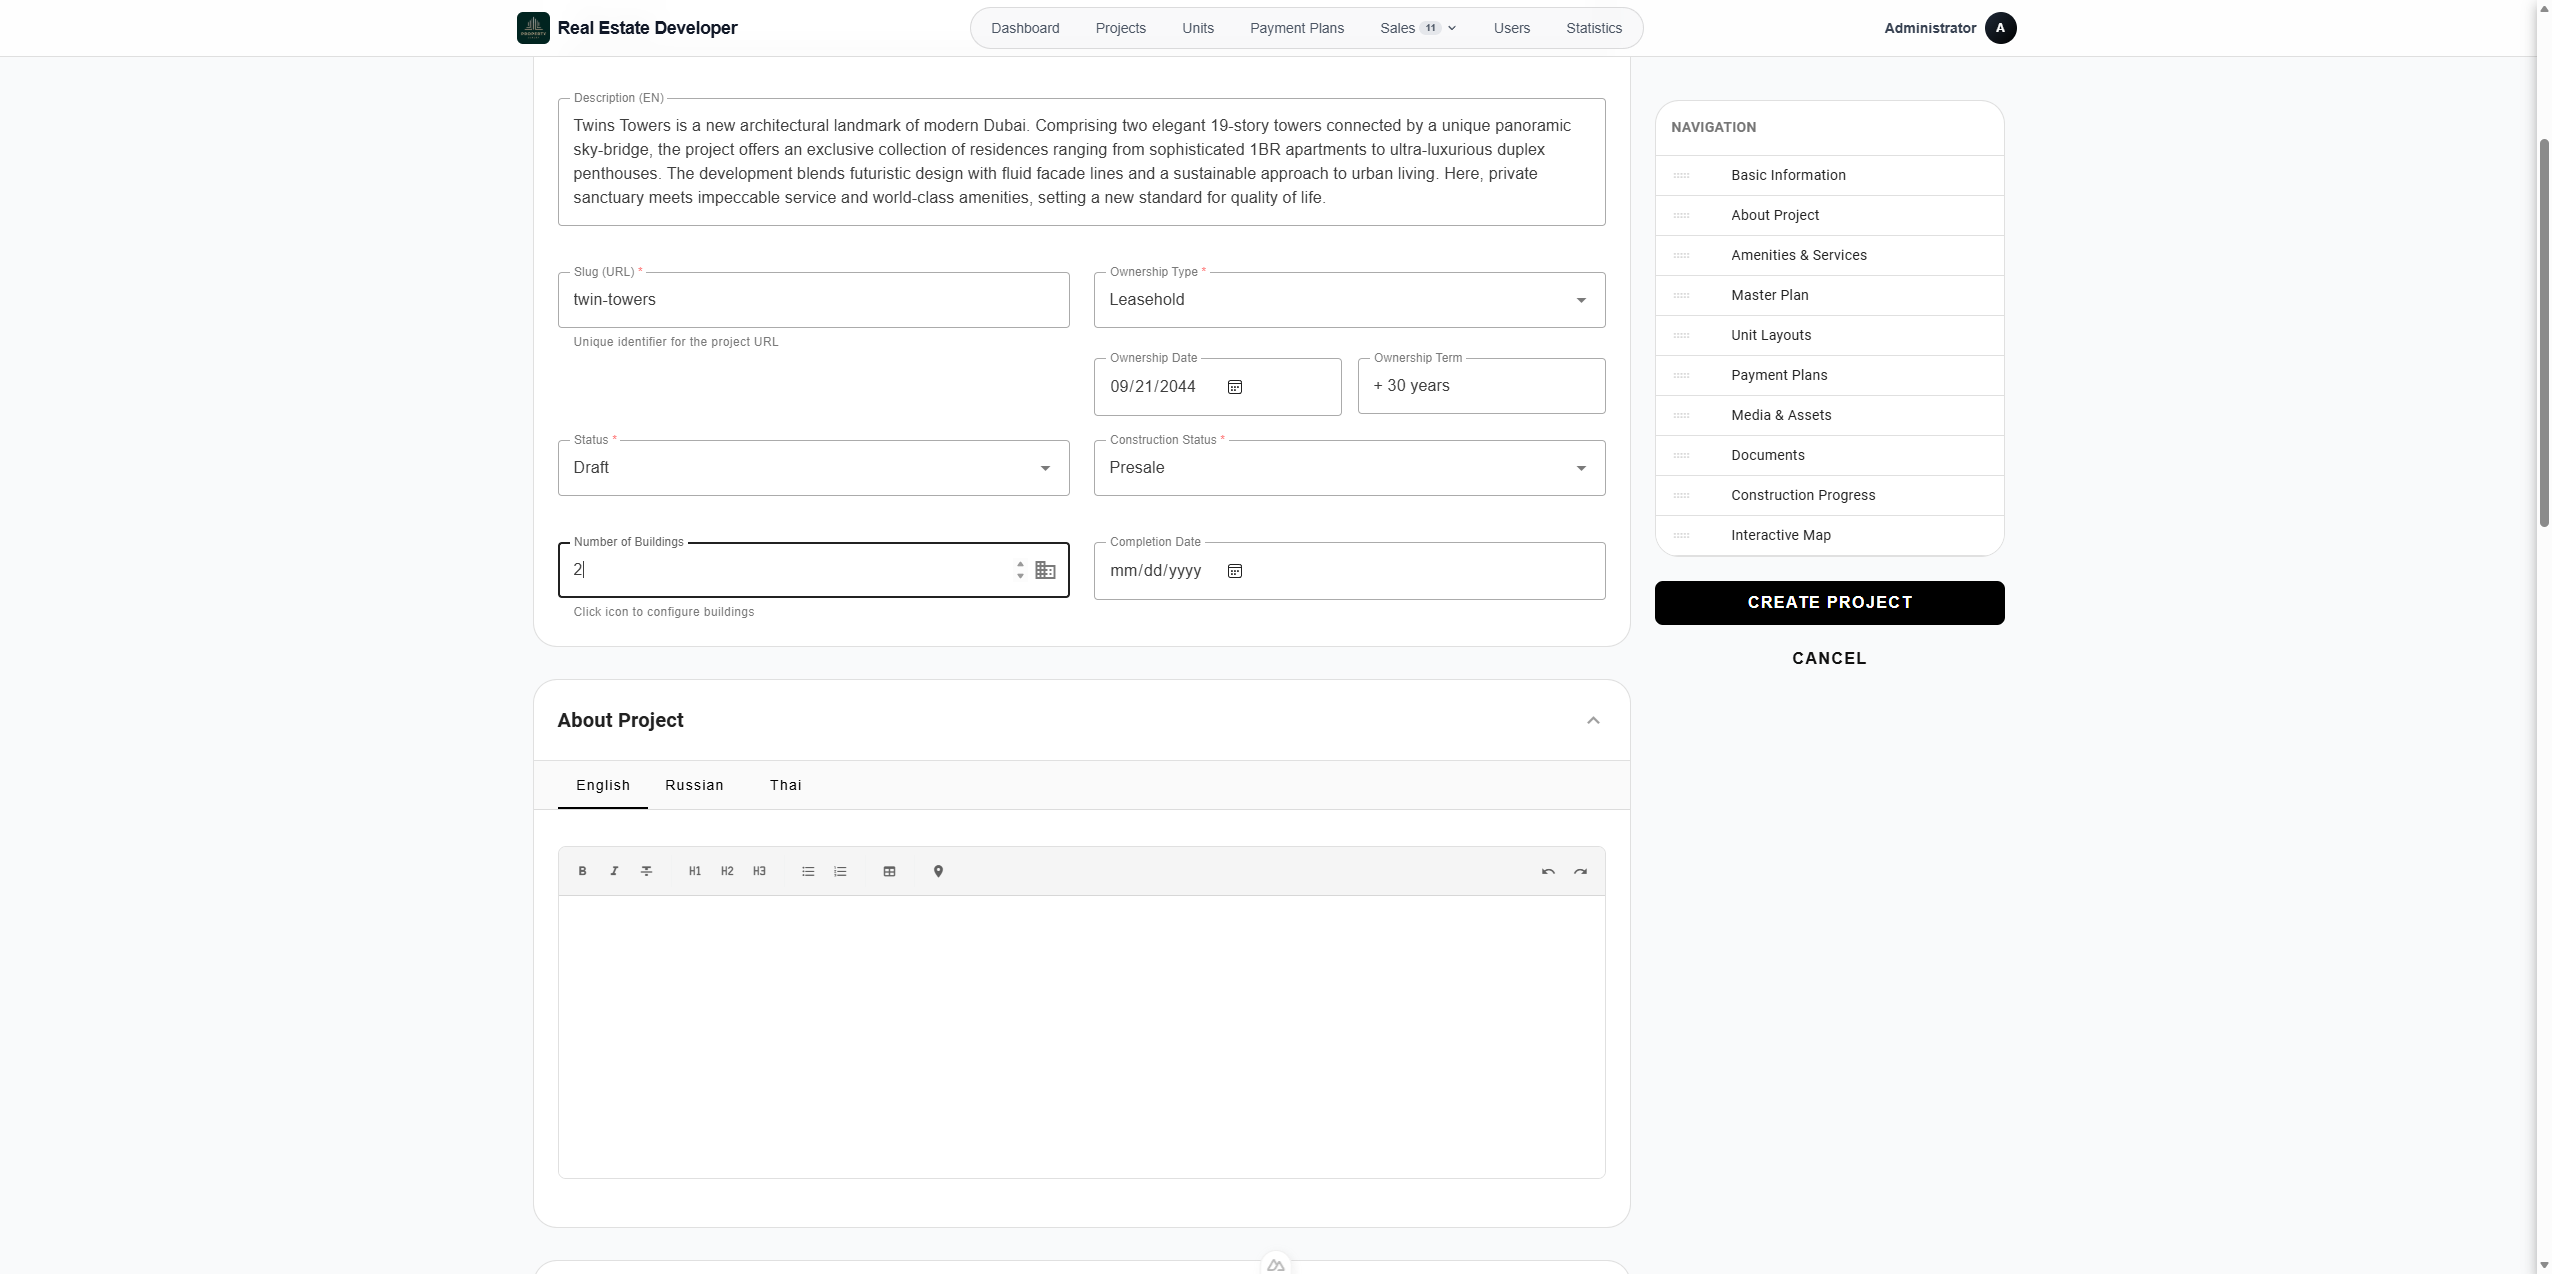Click the Ownership Term field

(1481, 386)
